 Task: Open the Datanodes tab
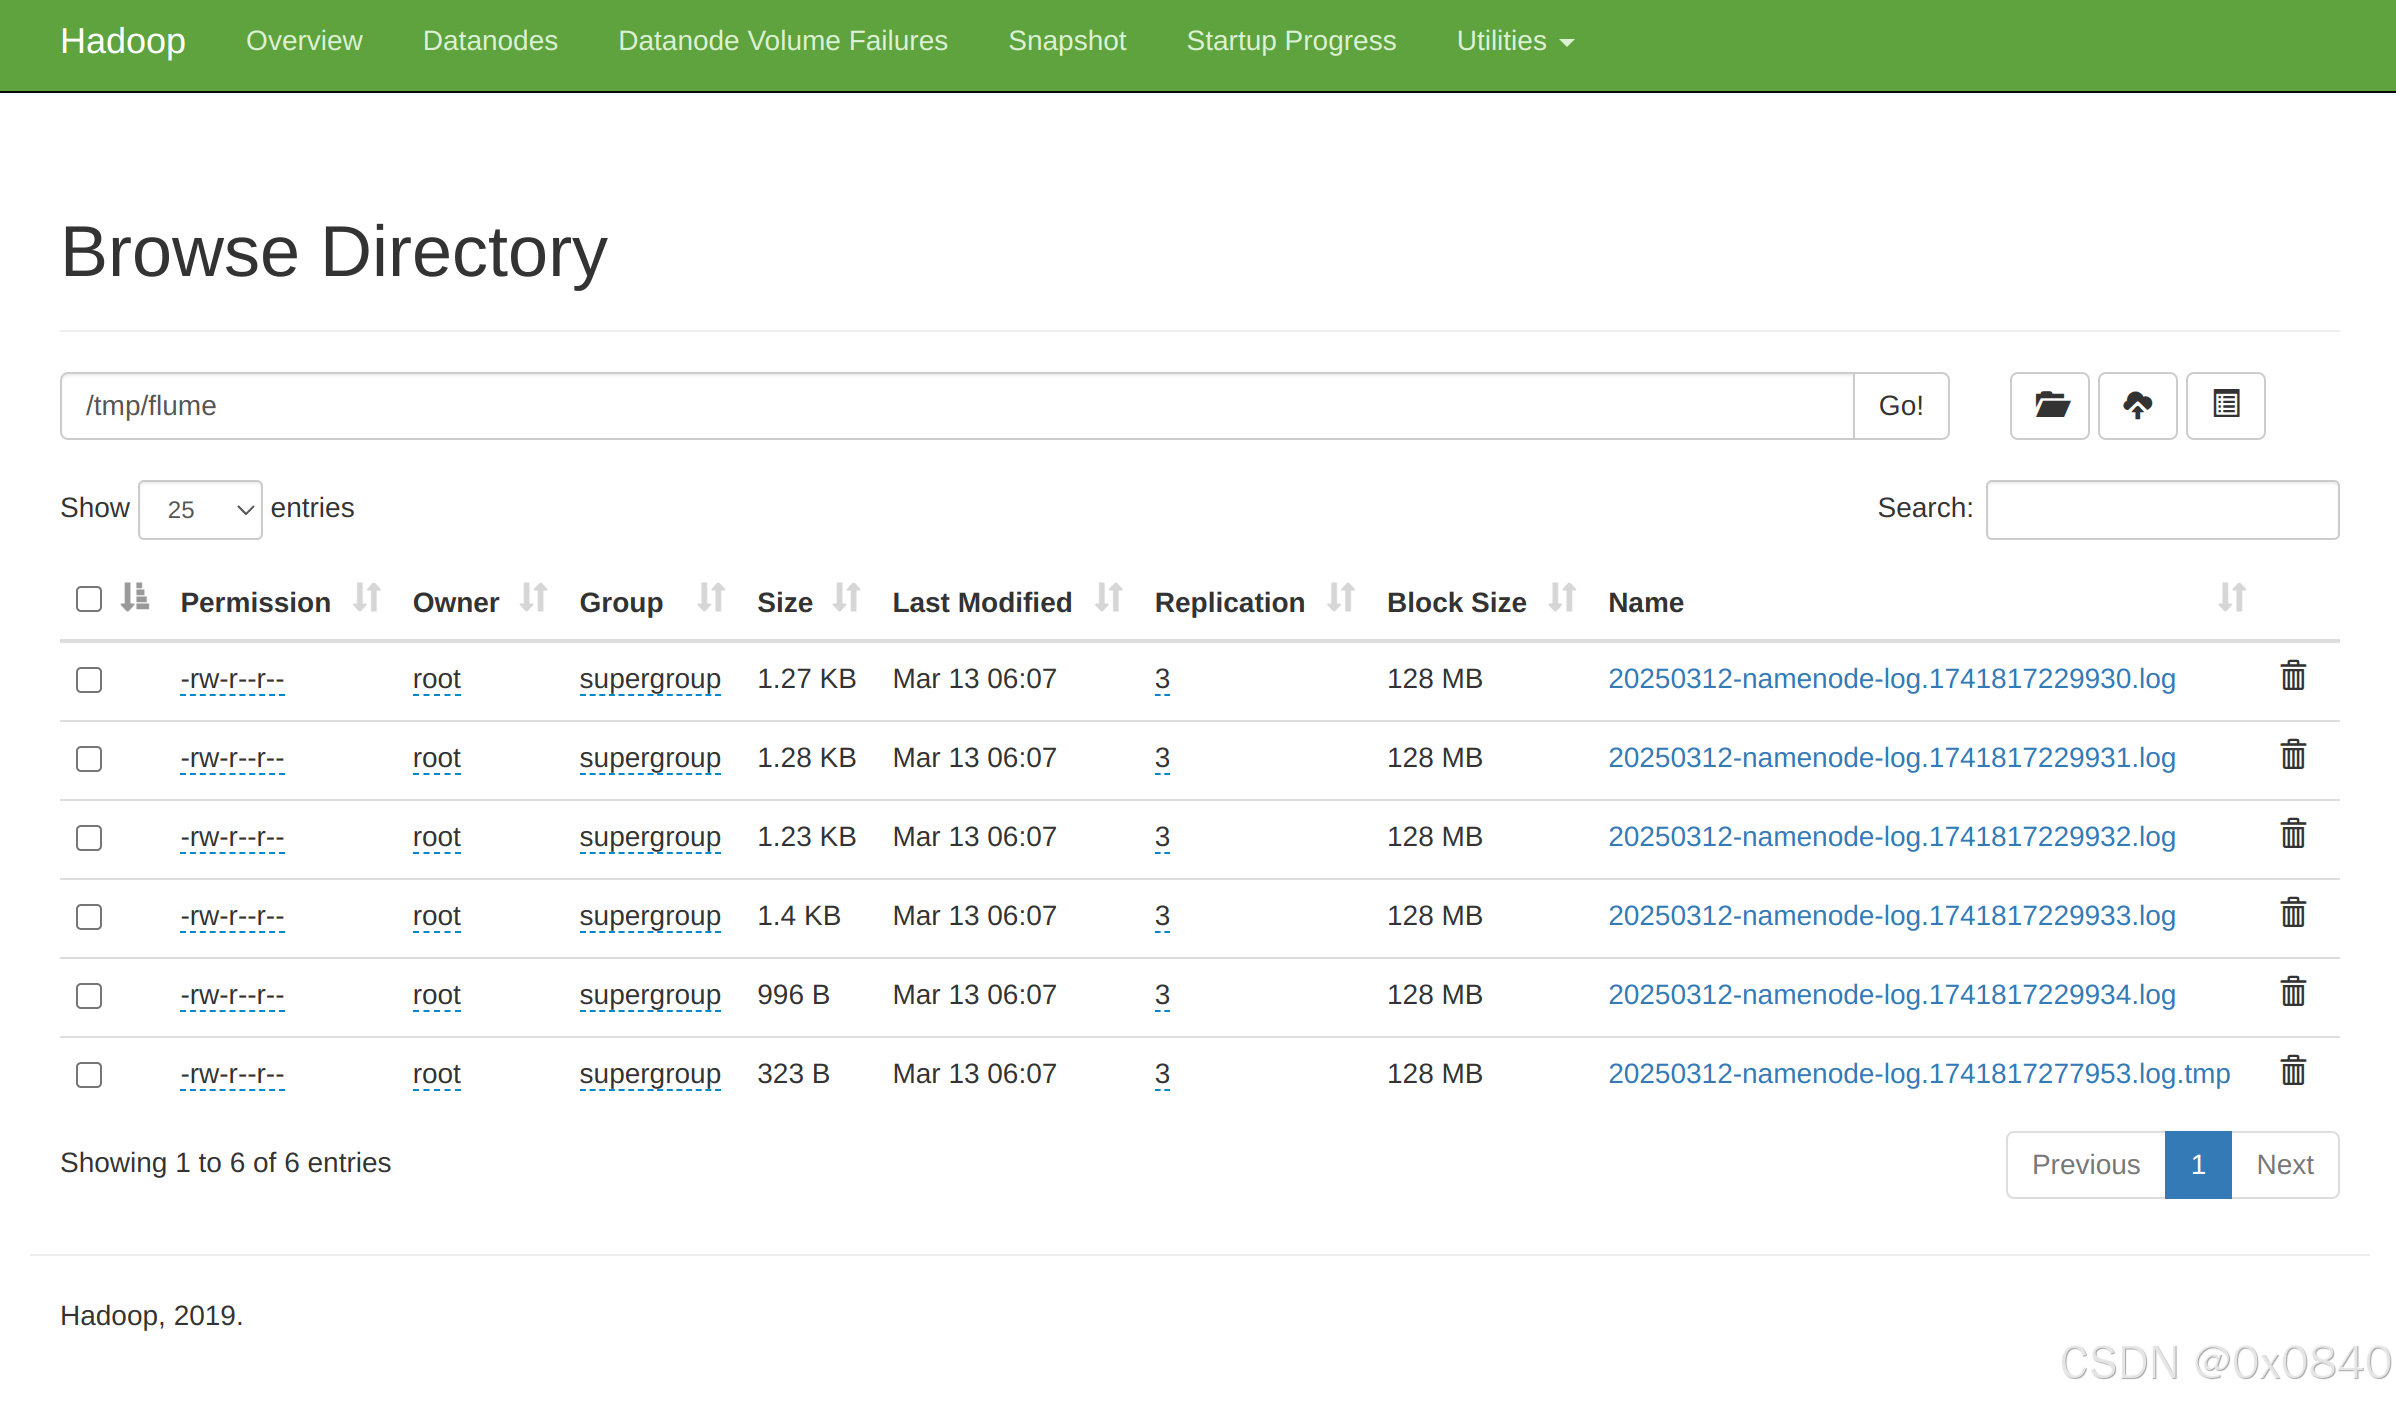(x=490, y=41)
